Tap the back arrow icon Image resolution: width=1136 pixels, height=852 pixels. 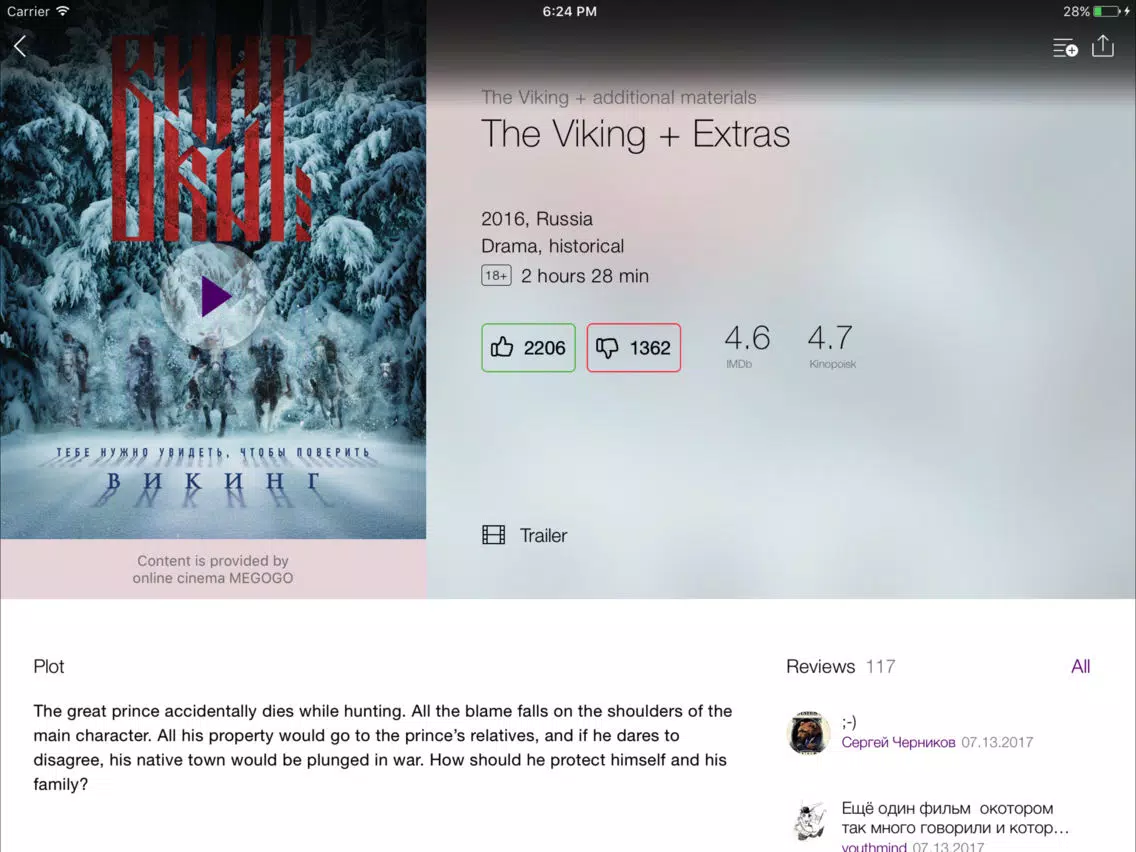[x=20, y=46]
